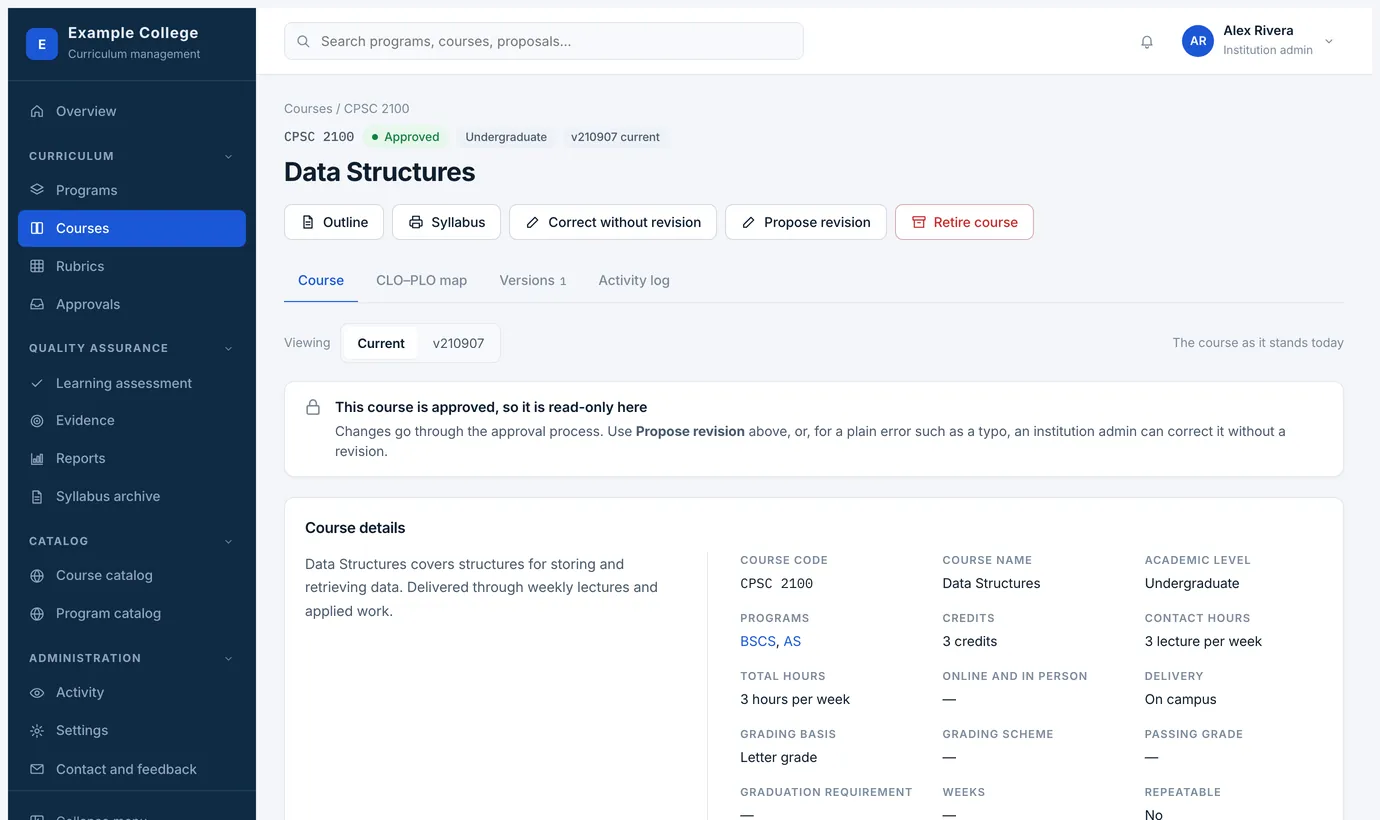Click the Learning assessment checkmark icon
This screenshot has width=1380, height=820.
[x=37, y=383]
